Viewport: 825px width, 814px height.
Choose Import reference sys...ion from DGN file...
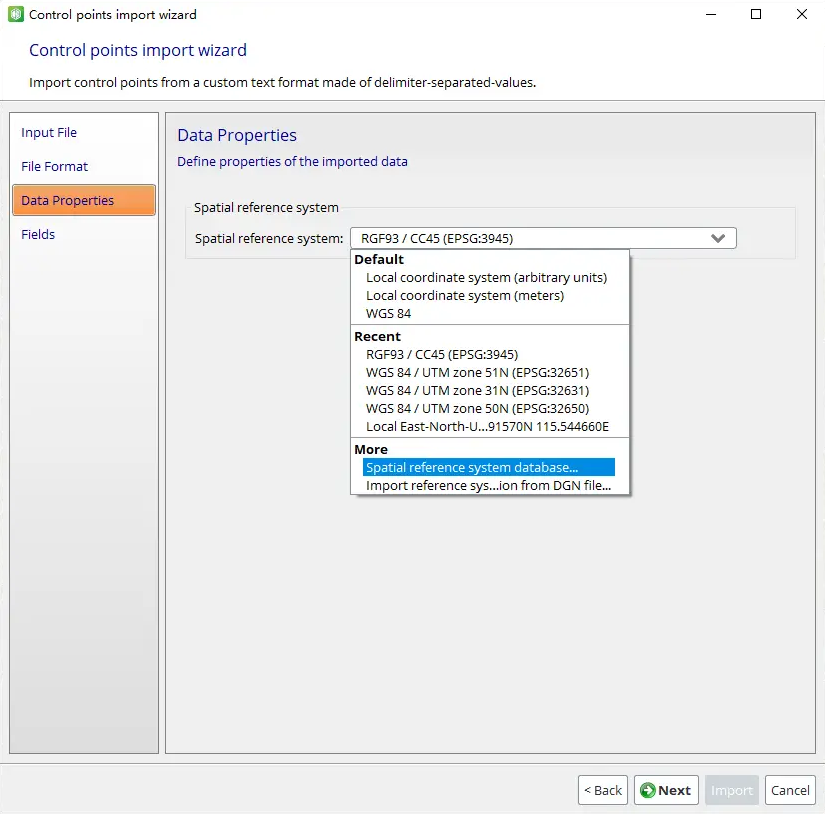click(488, 485)
